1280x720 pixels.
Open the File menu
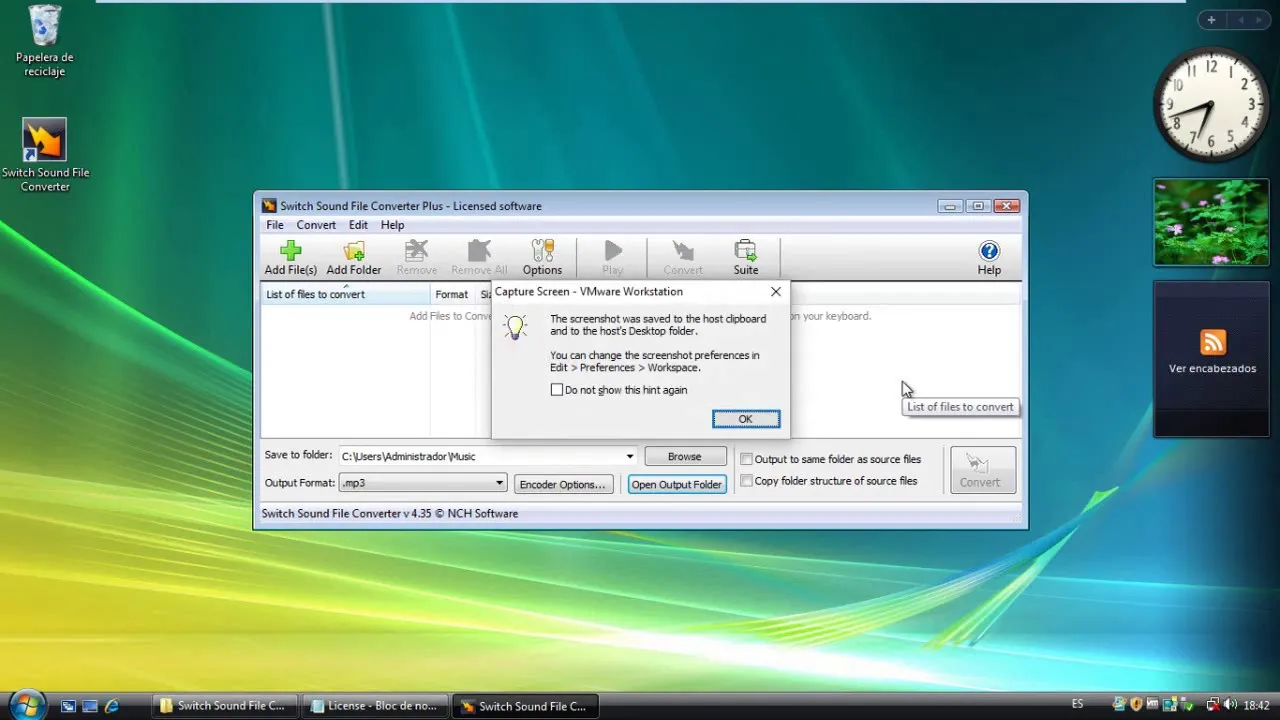click(x=274, y=225)
